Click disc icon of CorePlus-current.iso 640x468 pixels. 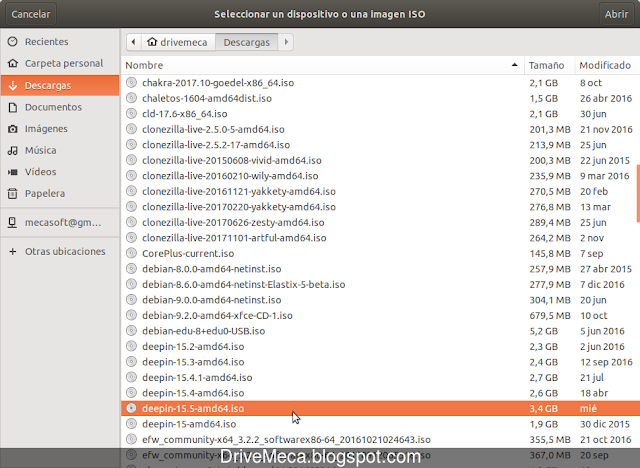(131, 253)
